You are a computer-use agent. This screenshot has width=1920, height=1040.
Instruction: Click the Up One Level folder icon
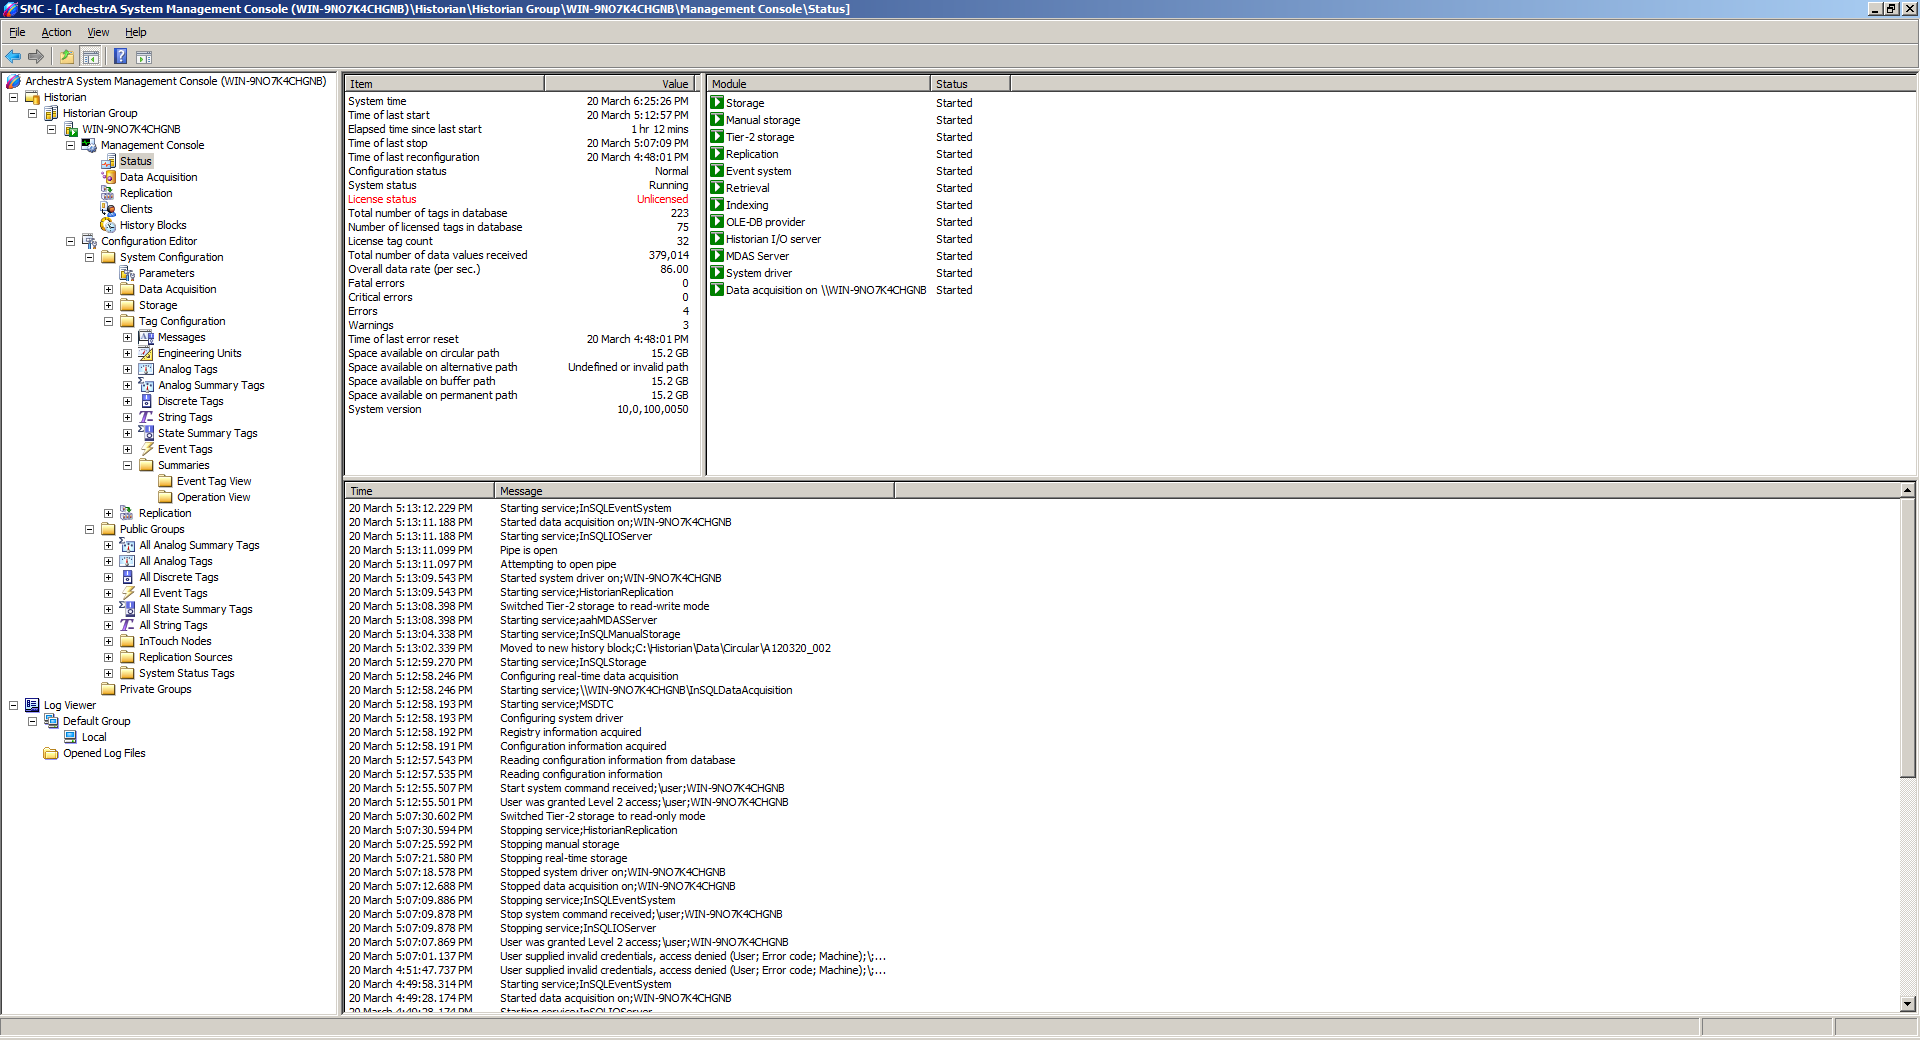[x=66, y=57]
